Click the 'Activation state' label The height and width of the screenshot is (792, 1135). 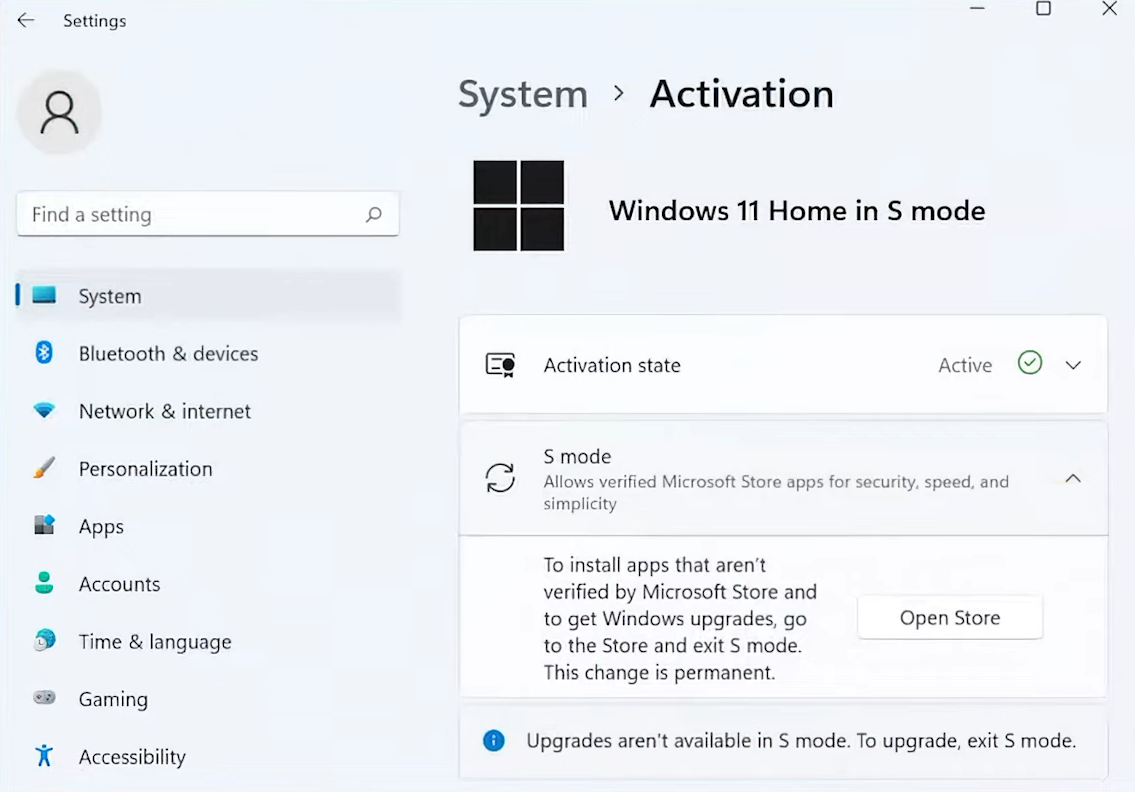[x=612, y=365]
